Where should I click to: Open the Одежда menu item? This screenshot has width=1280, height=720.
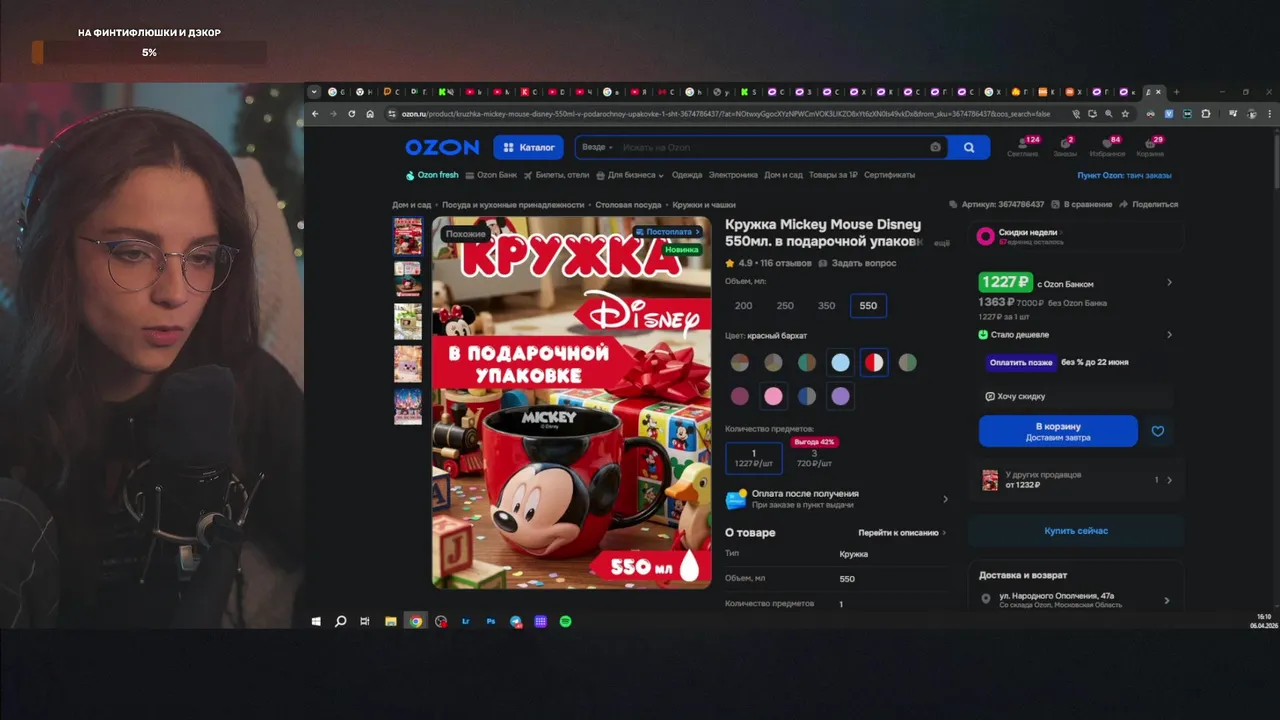coord(687,175)
